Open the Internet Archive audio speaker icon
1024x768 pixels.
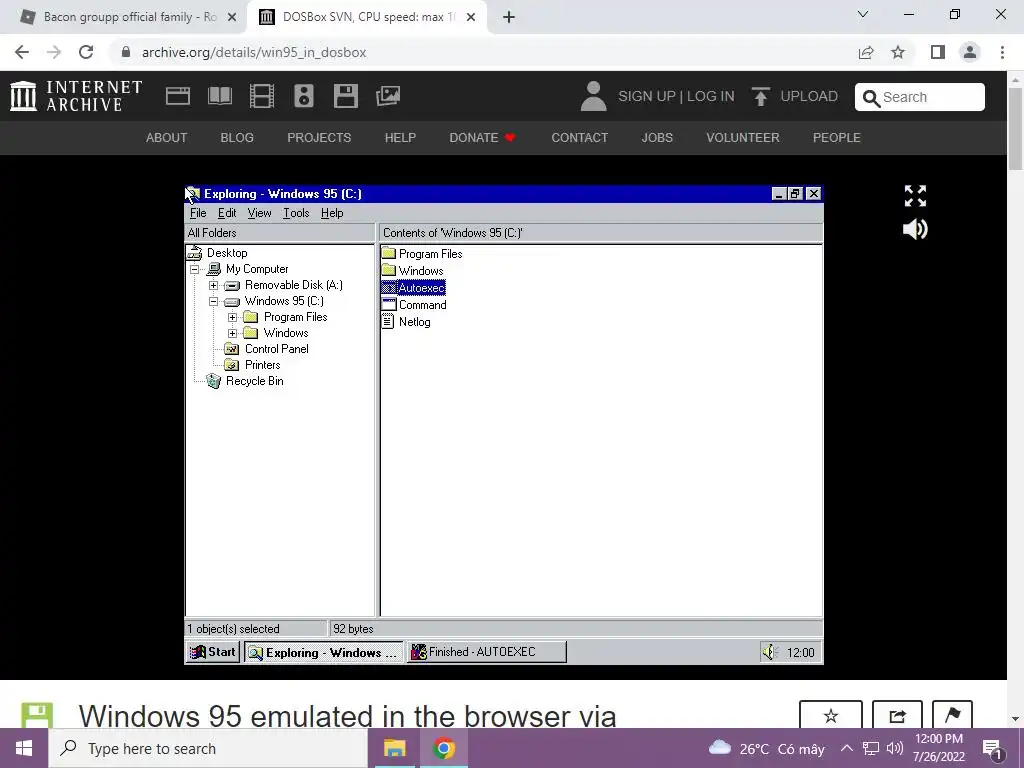pyautogui.click(x=304, y=96)
